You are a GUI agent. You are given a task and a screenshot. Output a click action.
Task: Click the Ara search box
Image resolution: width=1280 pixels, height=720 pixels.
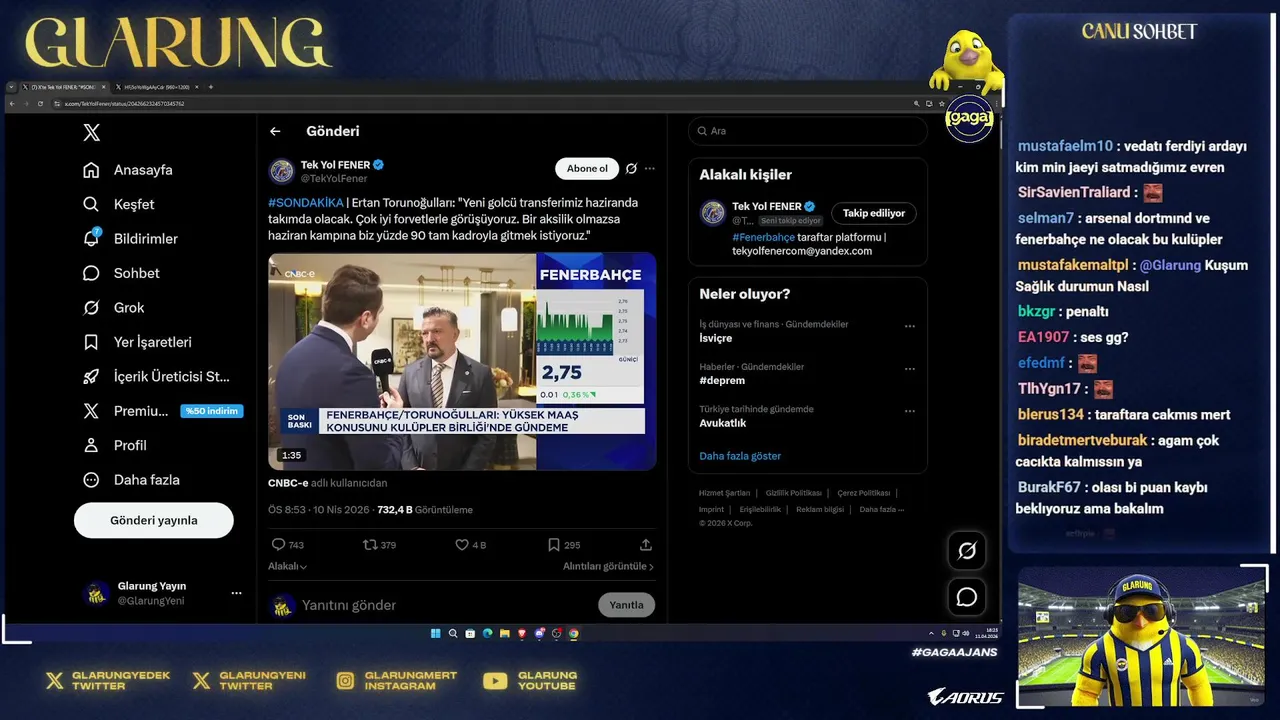807,131
